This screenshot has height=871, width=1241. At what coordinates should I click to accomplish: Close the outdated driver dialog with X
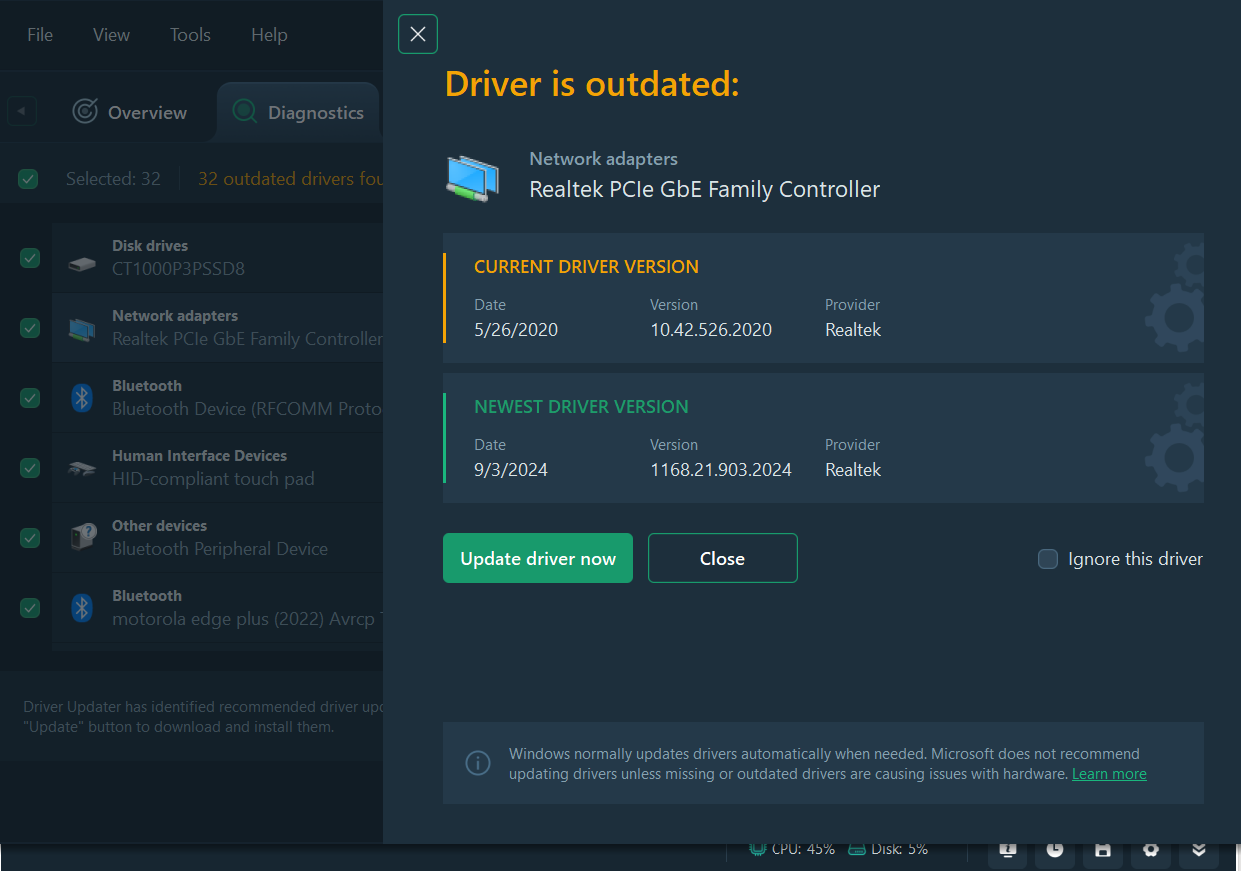coord(418,35)
